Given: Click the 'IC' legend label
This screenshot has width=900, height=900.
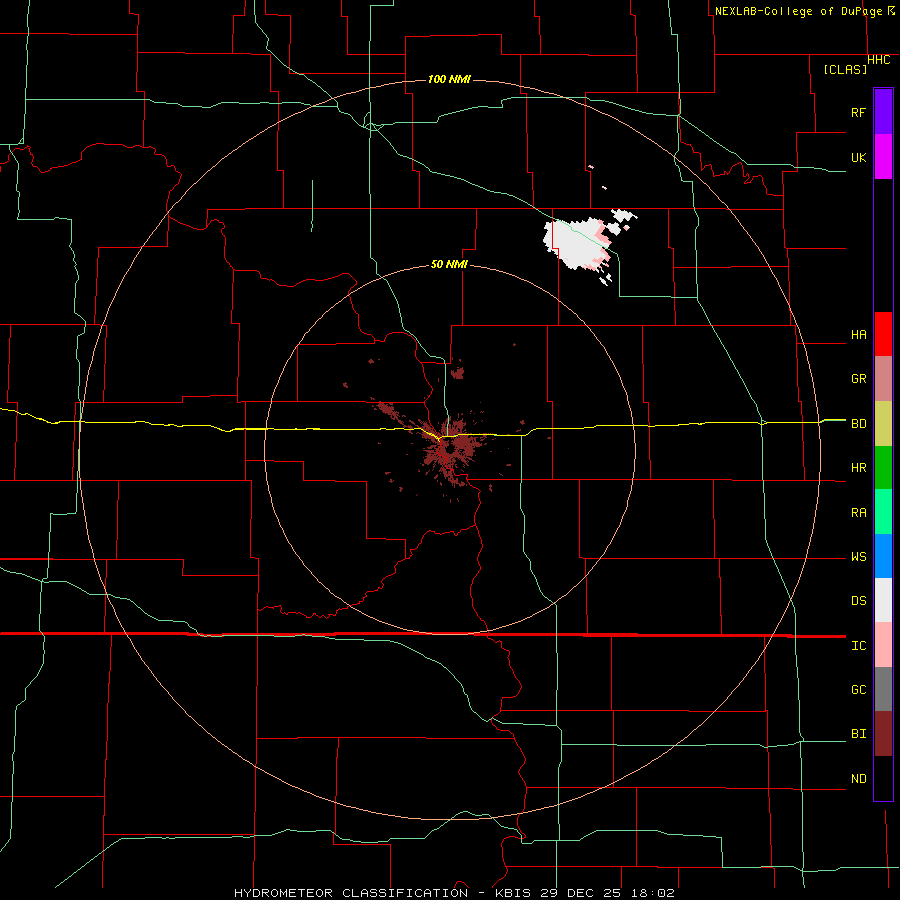Looking at the screenshot, I should (858, 646).
